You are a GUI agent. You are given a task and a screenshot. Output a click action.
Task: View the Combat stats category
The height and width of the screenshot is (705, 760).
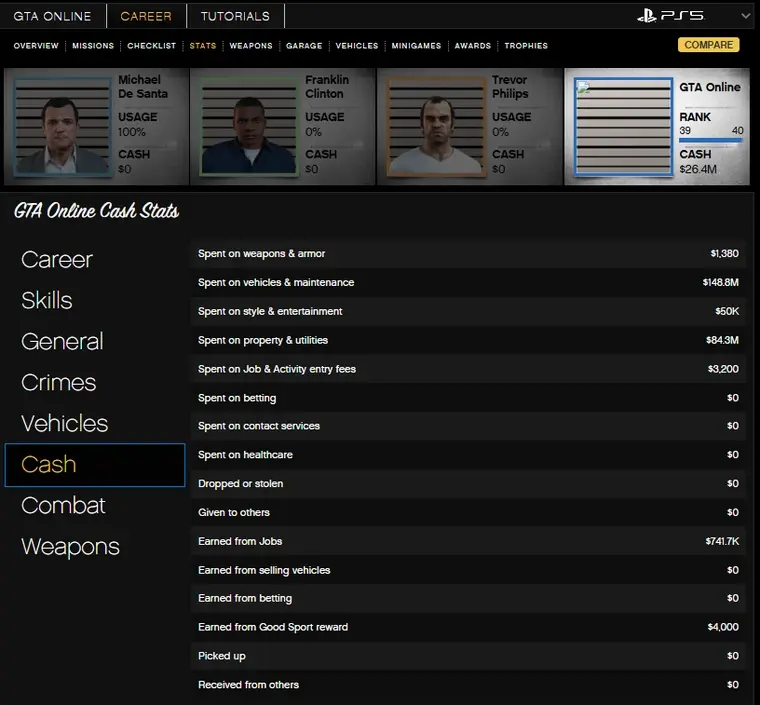[x=63, y=506]
